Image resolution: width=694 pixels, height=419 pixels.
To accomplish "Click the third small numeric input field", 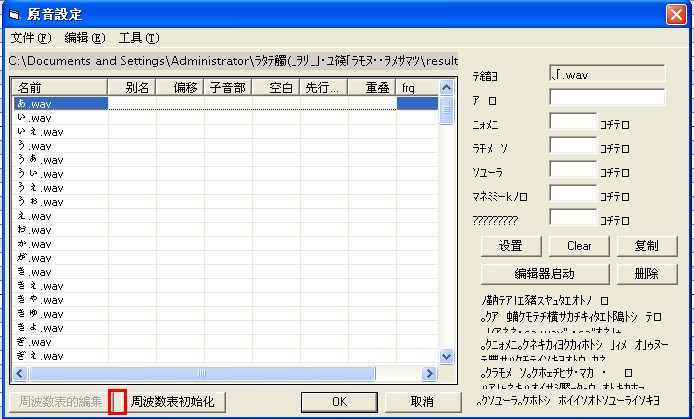I will (573, 169).
